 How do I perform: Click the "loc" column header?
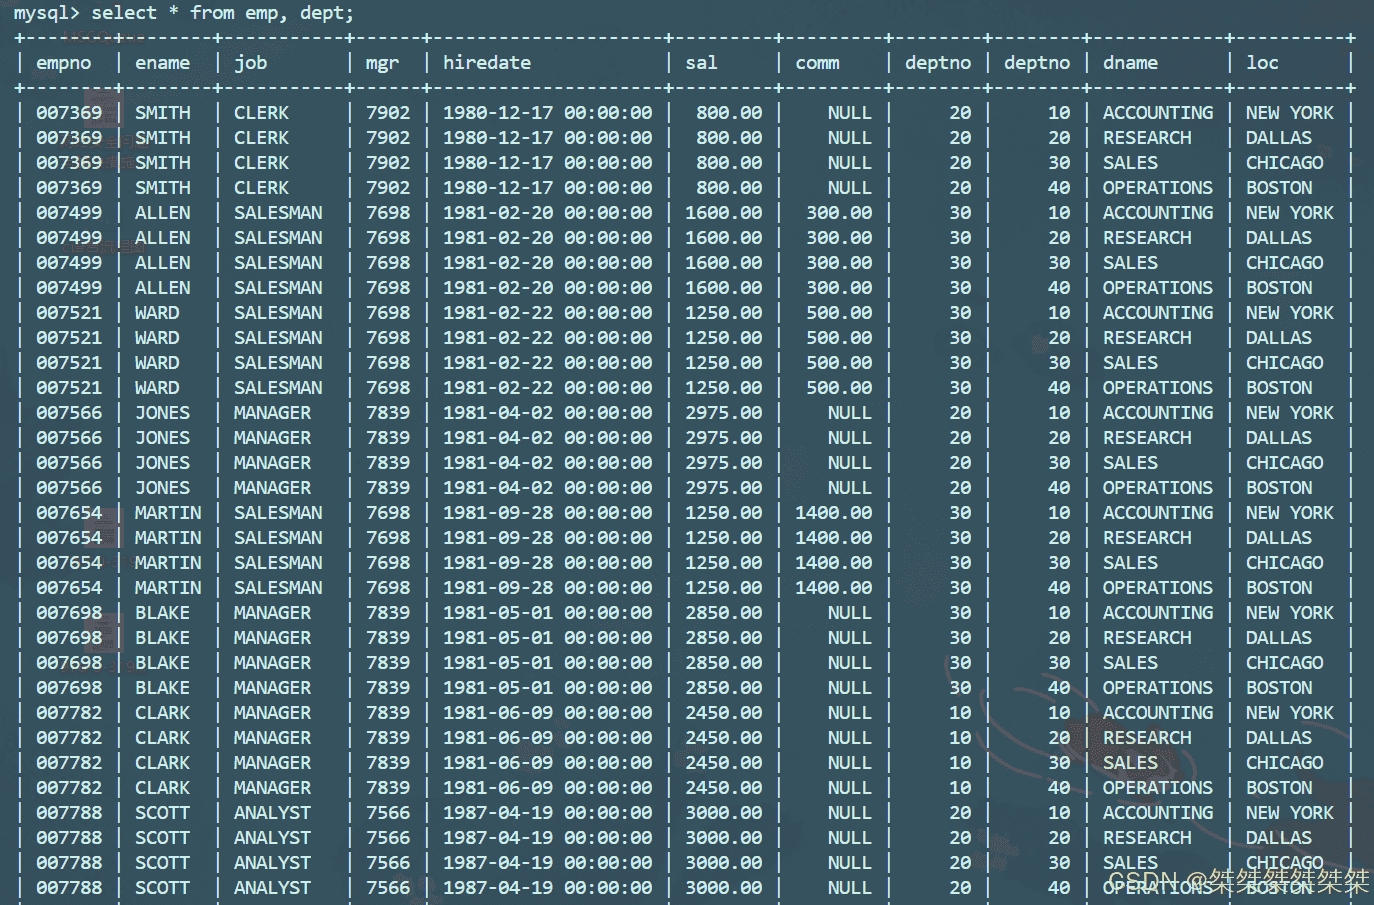[1262, 63]
